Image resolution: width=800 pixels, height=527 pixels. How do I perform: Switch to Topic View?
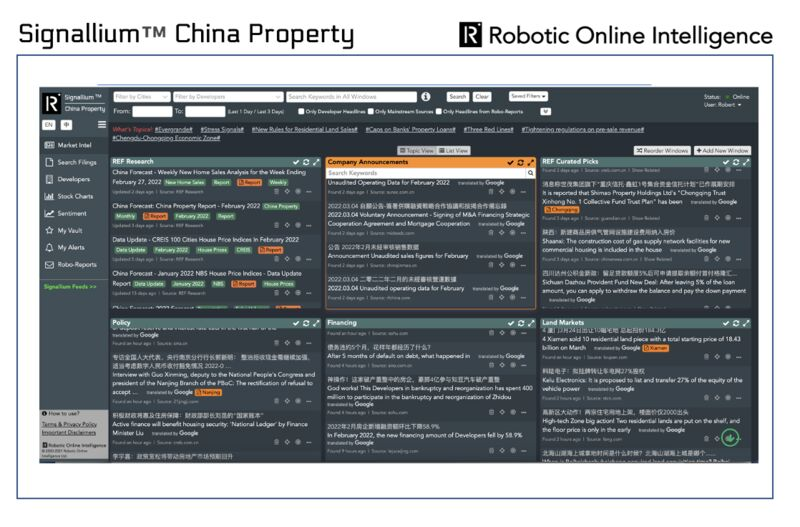tap(416, 150)
